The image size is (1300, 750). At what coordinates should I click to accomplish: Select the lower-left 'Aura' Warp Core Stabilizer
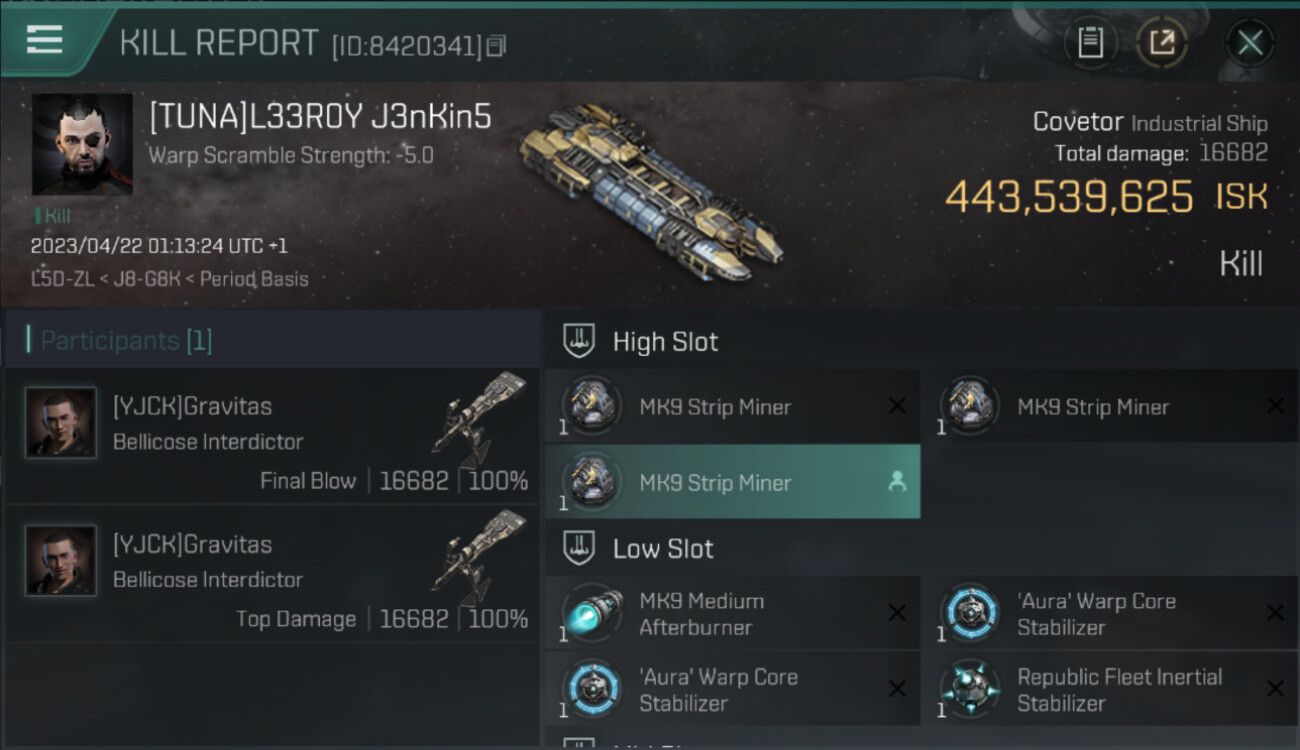point(733,690)
